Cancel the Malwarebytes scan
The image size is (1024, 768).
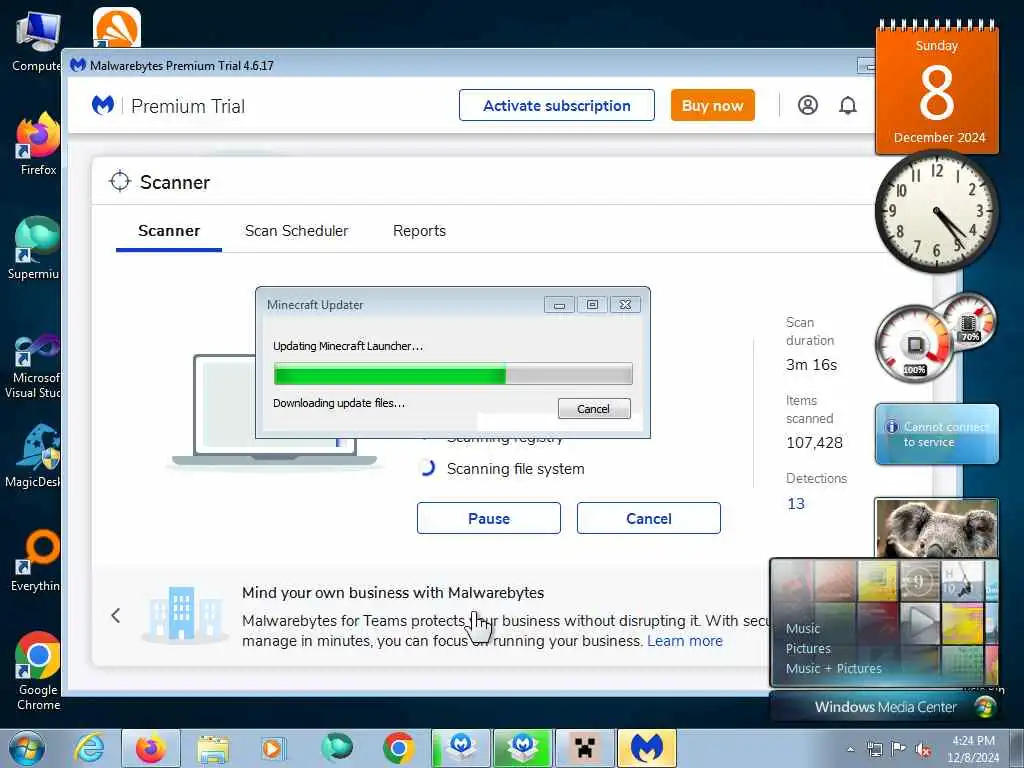click(x=648, y=518)
